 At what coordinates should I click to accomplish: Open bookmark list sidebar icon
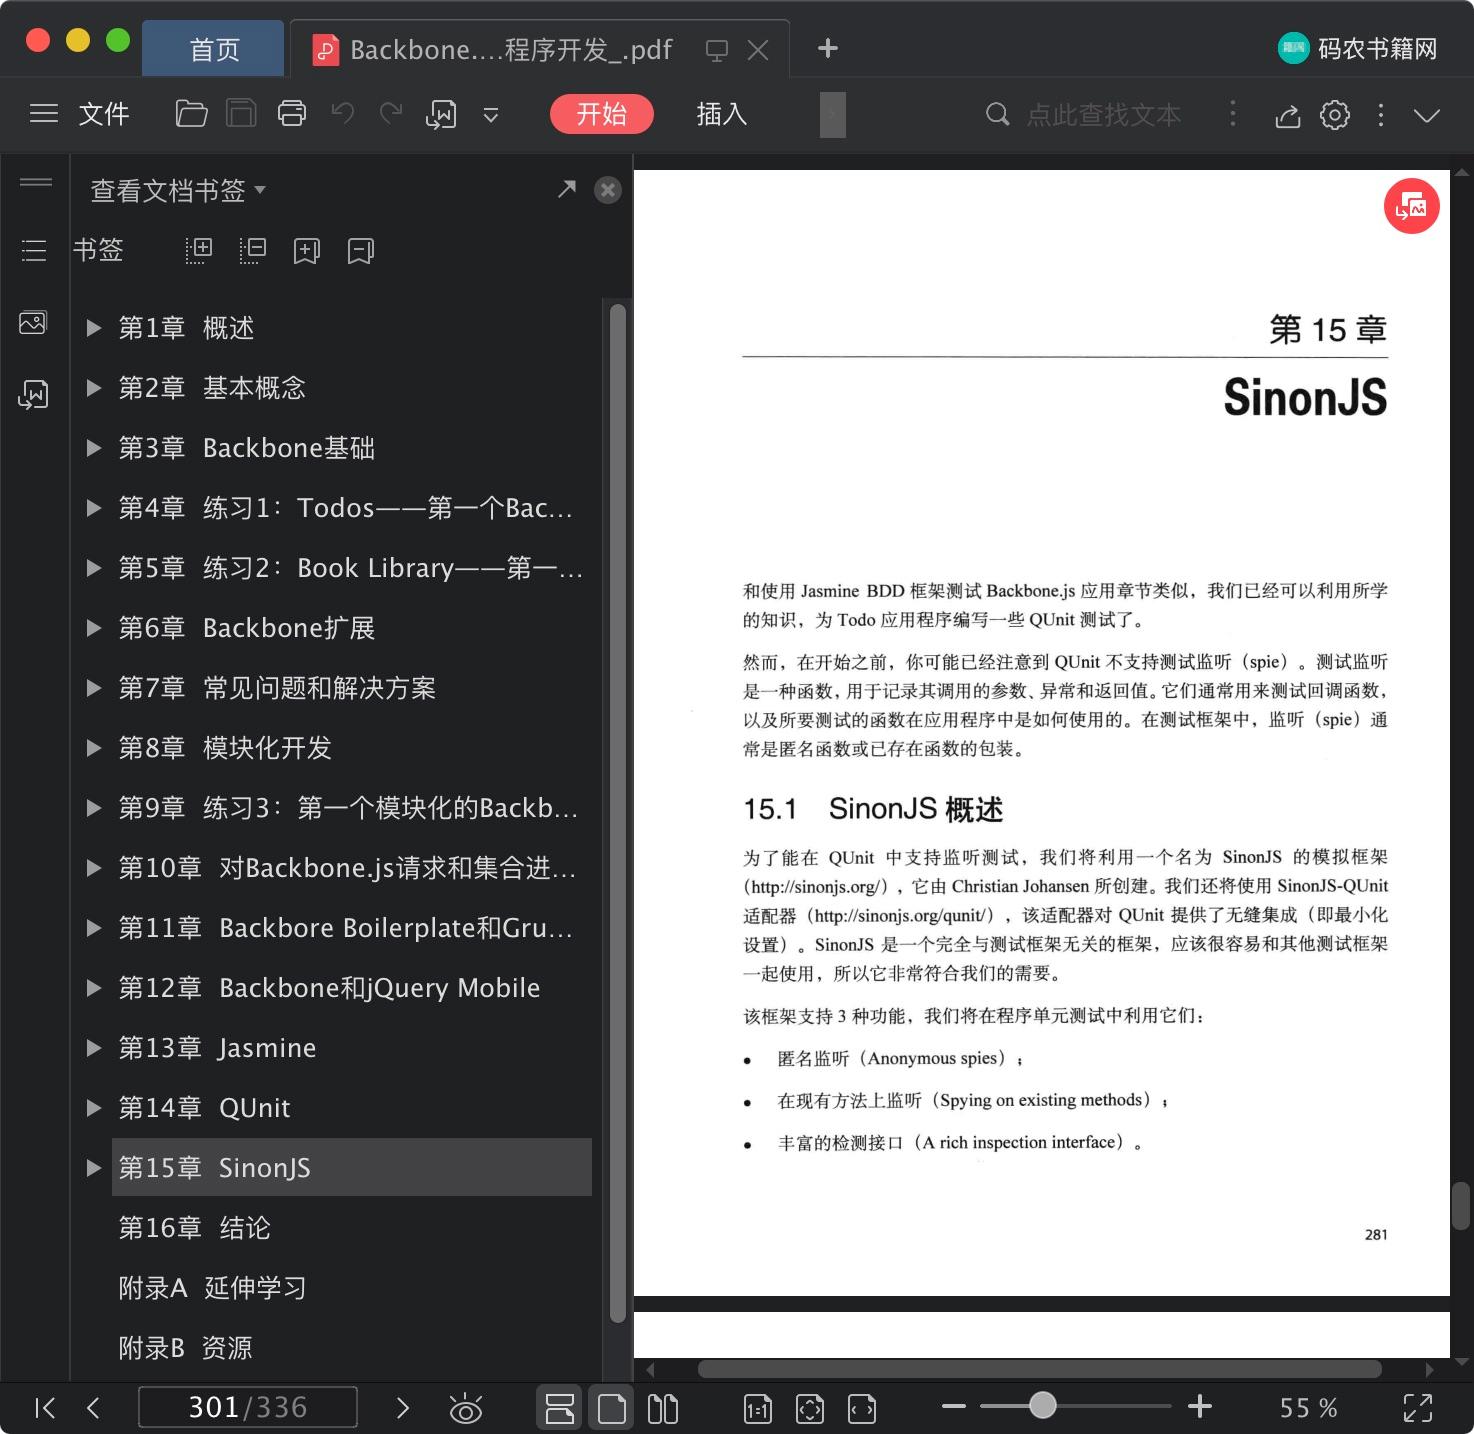pos(34,250)
